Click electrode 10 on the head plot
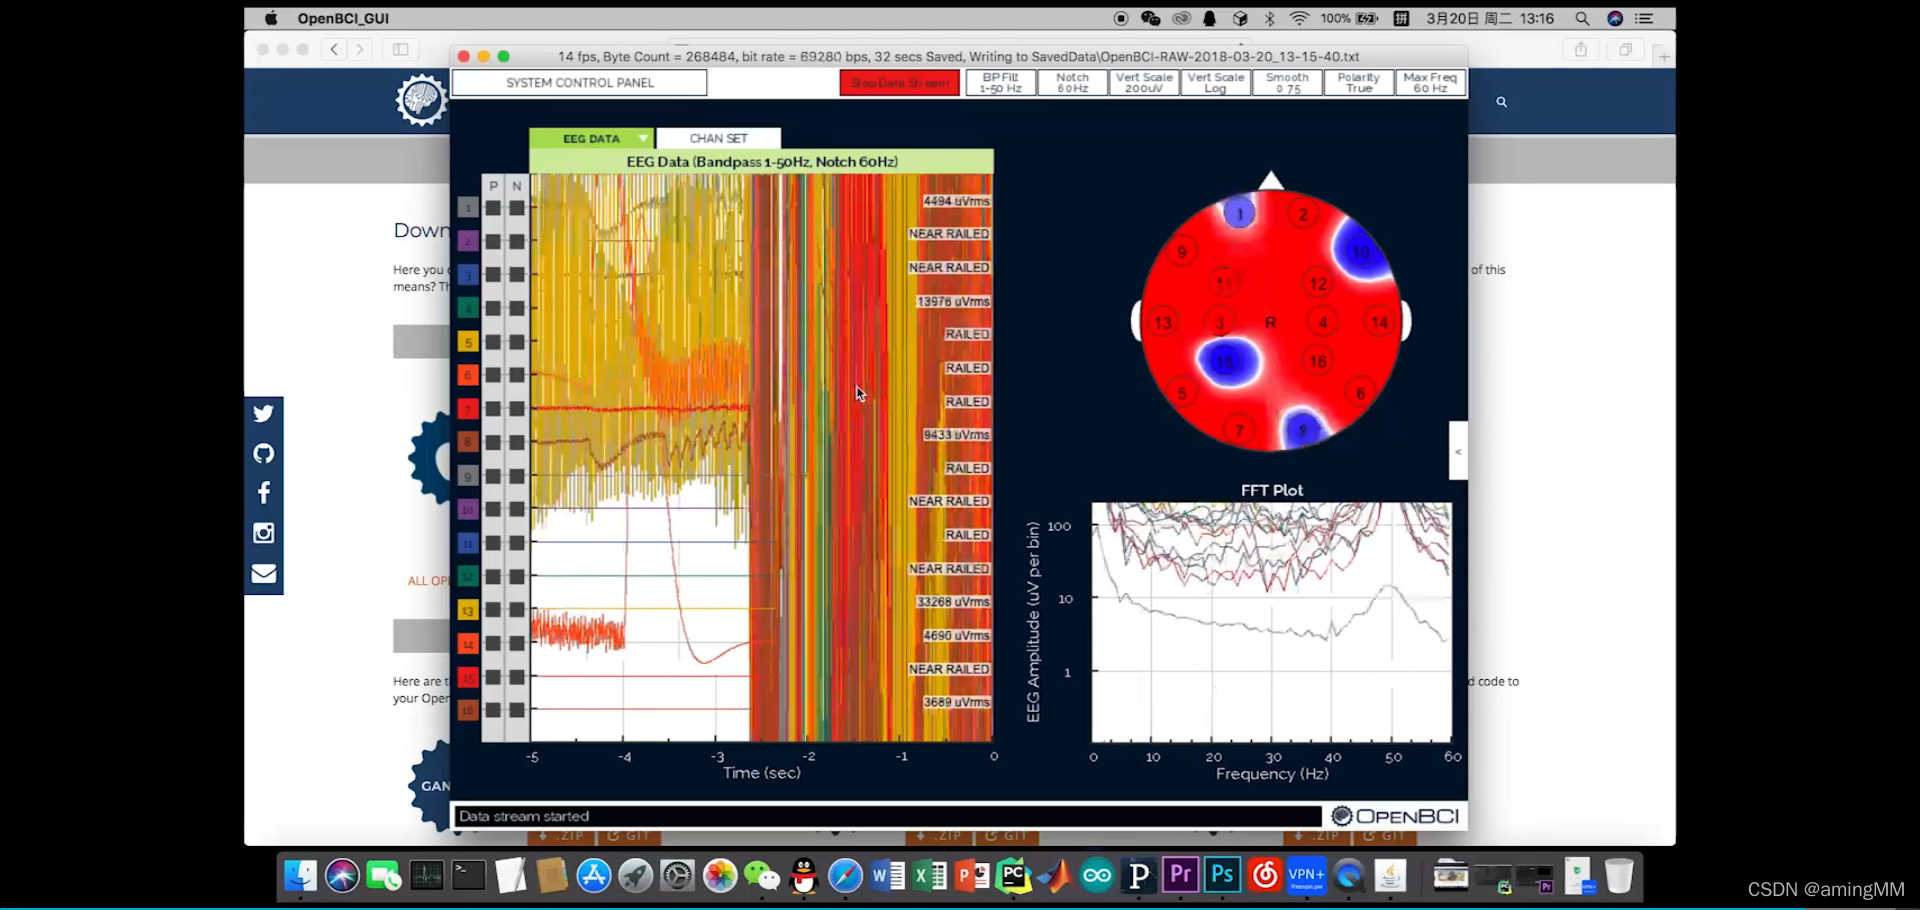This screenshot has height=910, width=1920. pyautogui.click(x=1361, y=252)
